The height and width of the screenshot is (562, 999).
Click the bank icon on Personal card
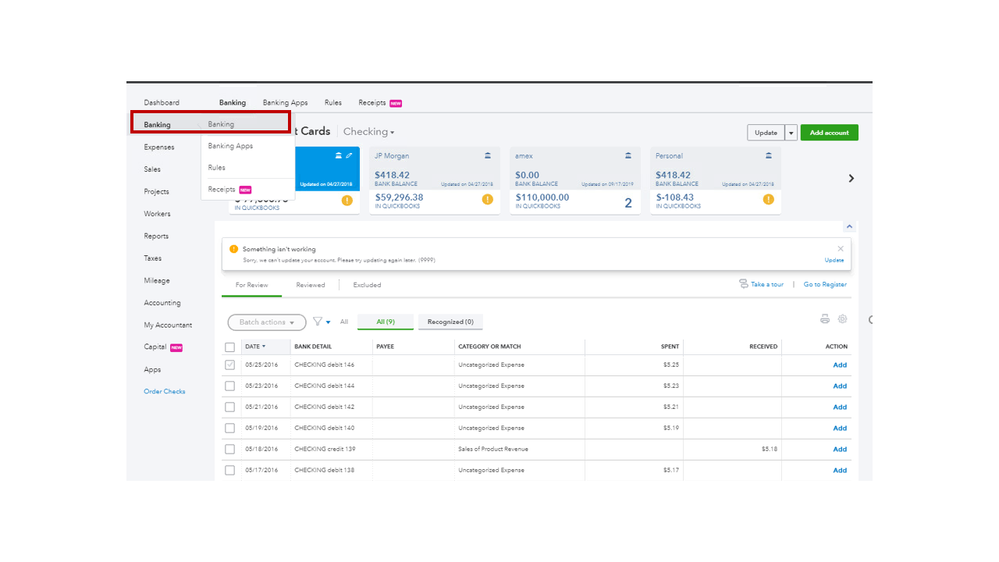coord(768,155)
